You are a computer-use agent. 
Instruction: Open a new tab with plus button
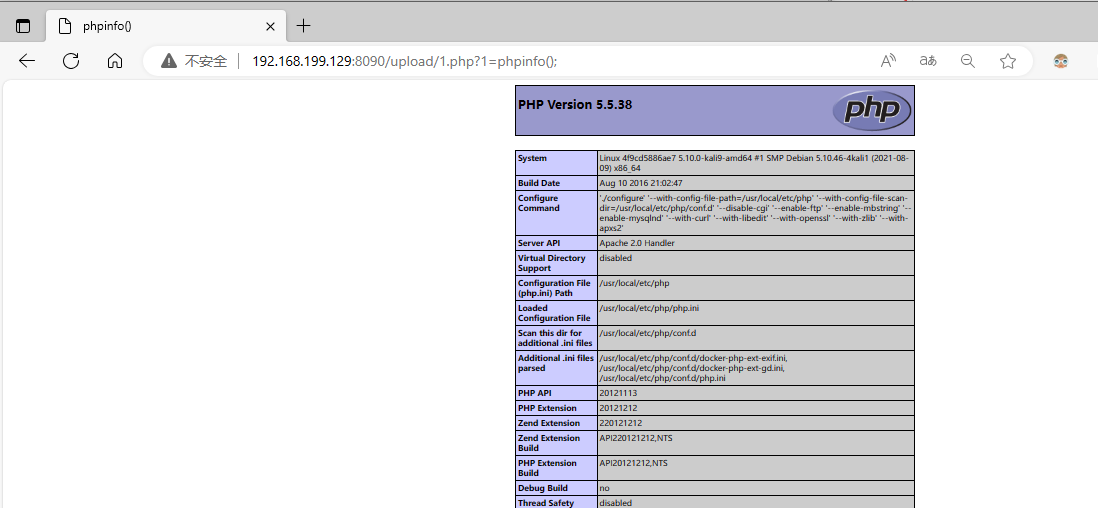[x=303, y=26]
